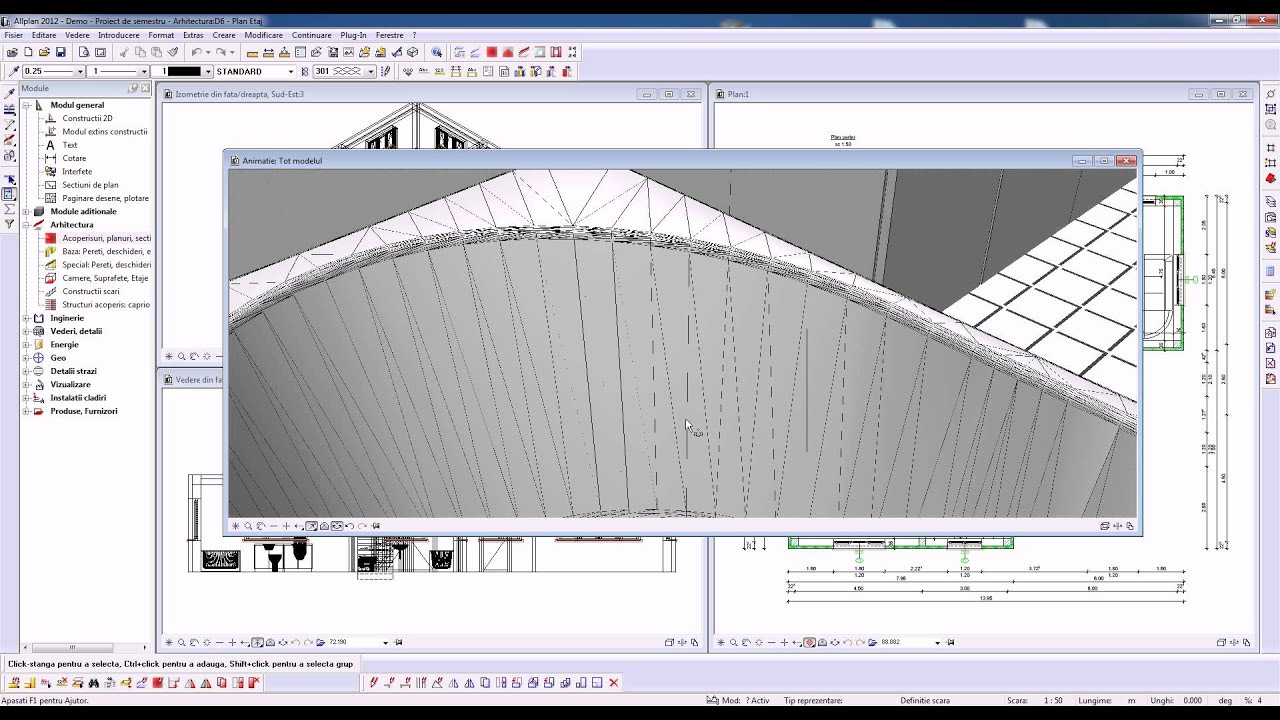This screenshot has width=1280, height=720.
Task: Toggle the pin on the Module panel
Action: 133,88
